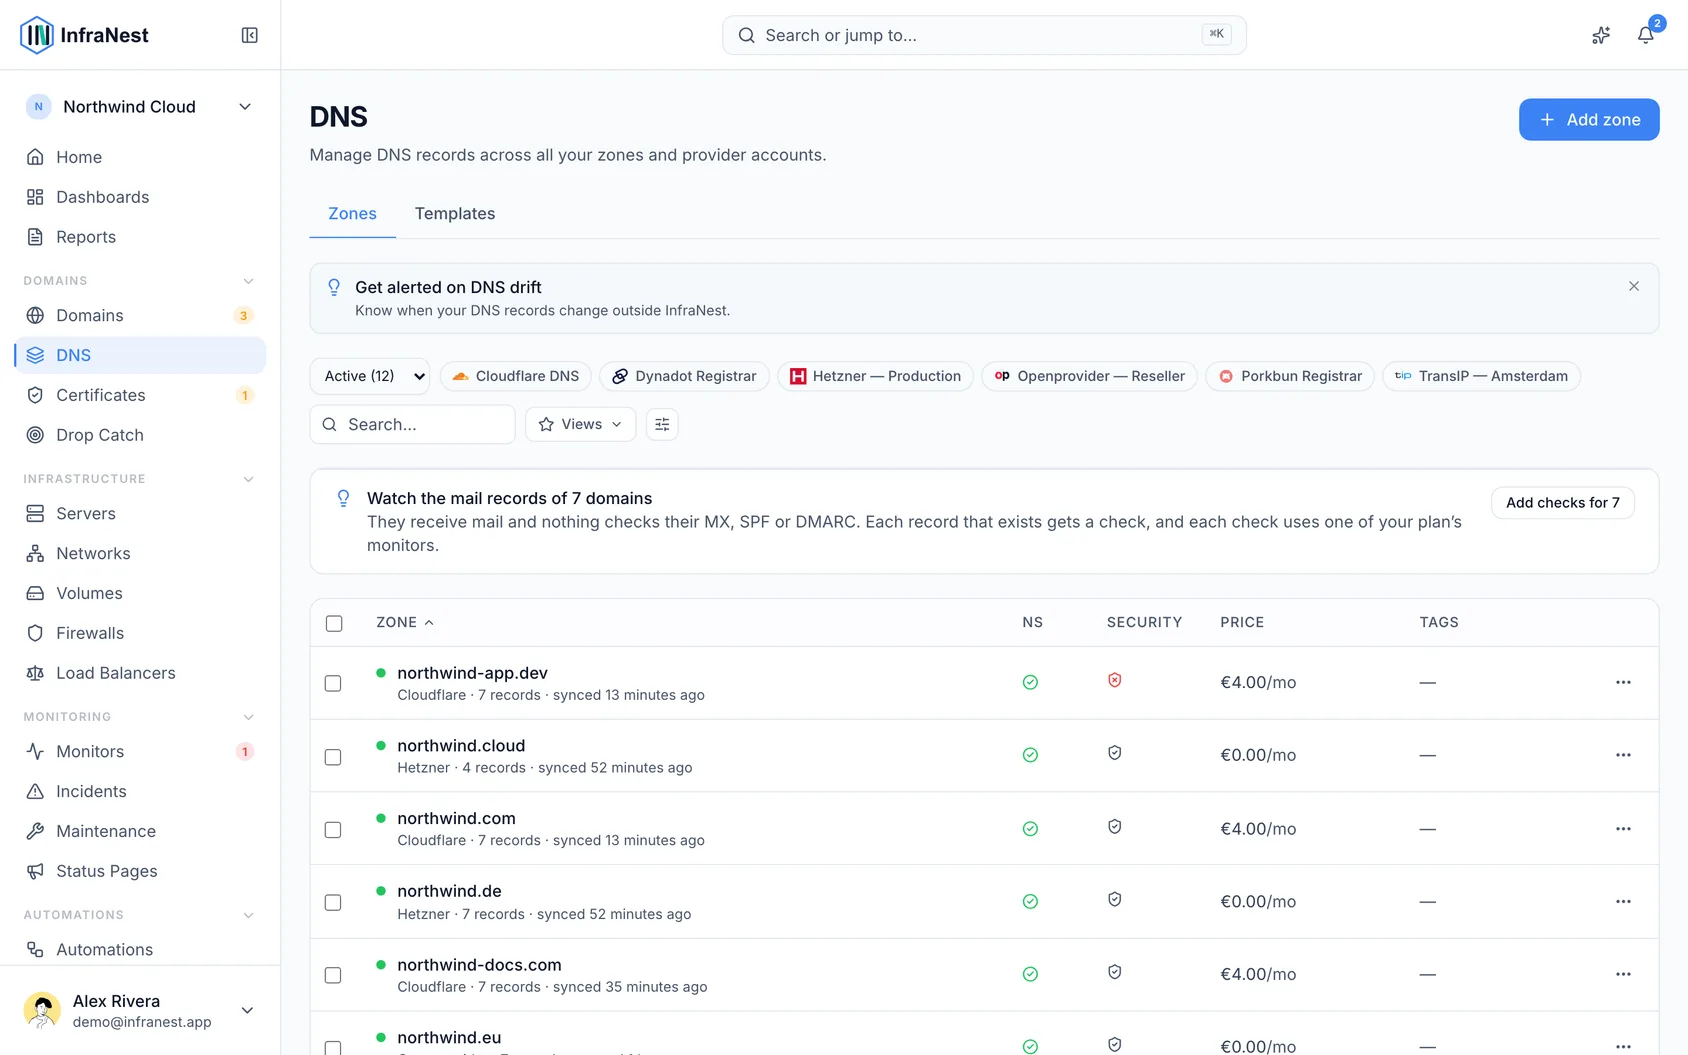Select the Zones tab
The width and height of the screenshot is (1688, 1055).
pyautogui.click(x=352, y=213)
